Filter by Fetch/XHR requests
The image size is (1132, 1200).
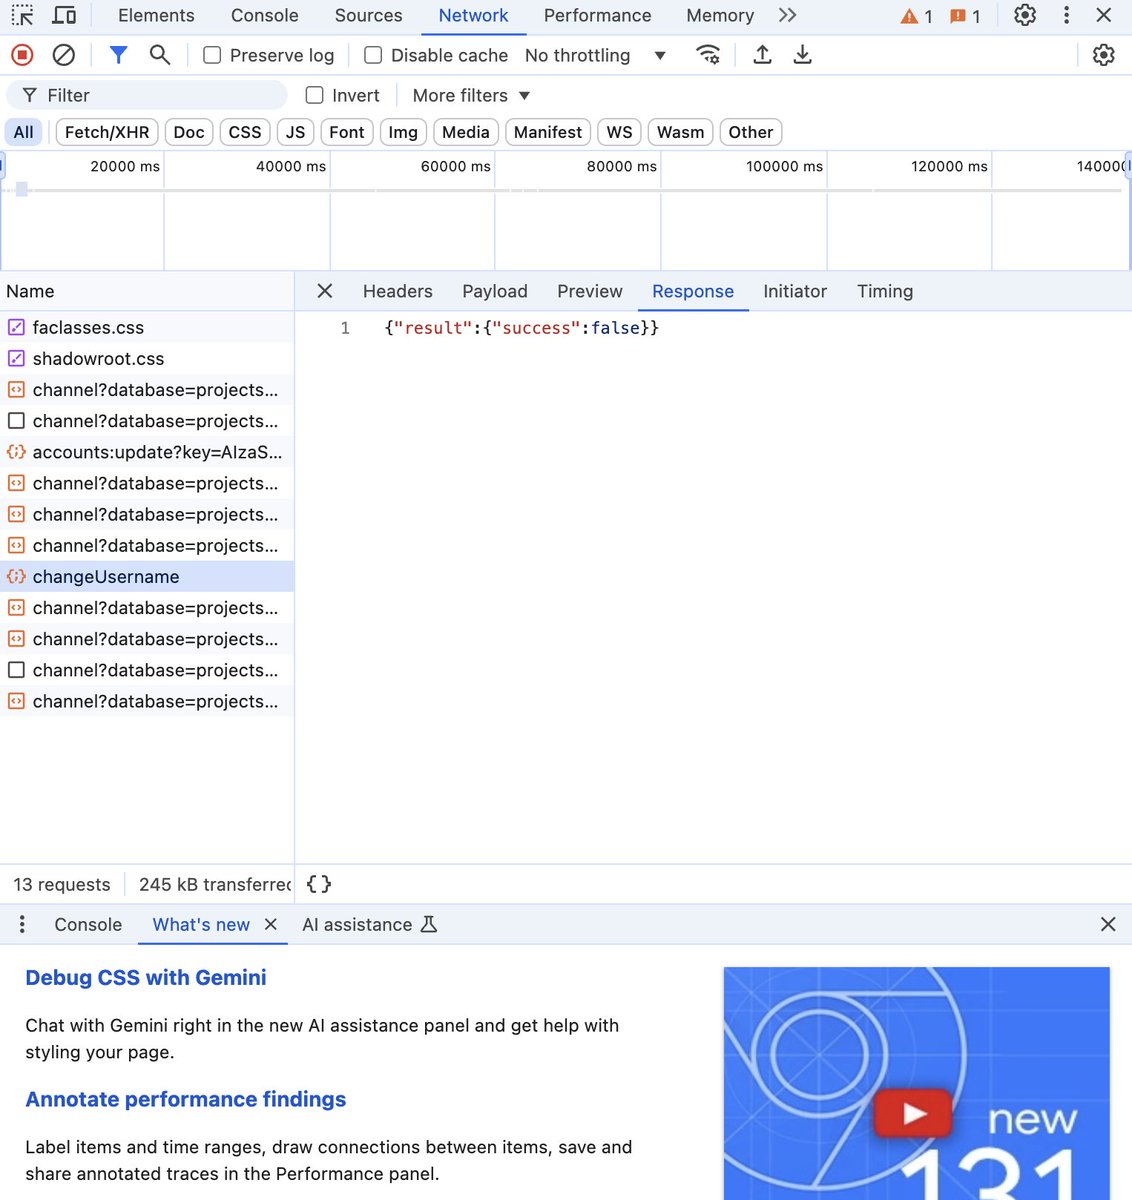[x=107, y=132]
